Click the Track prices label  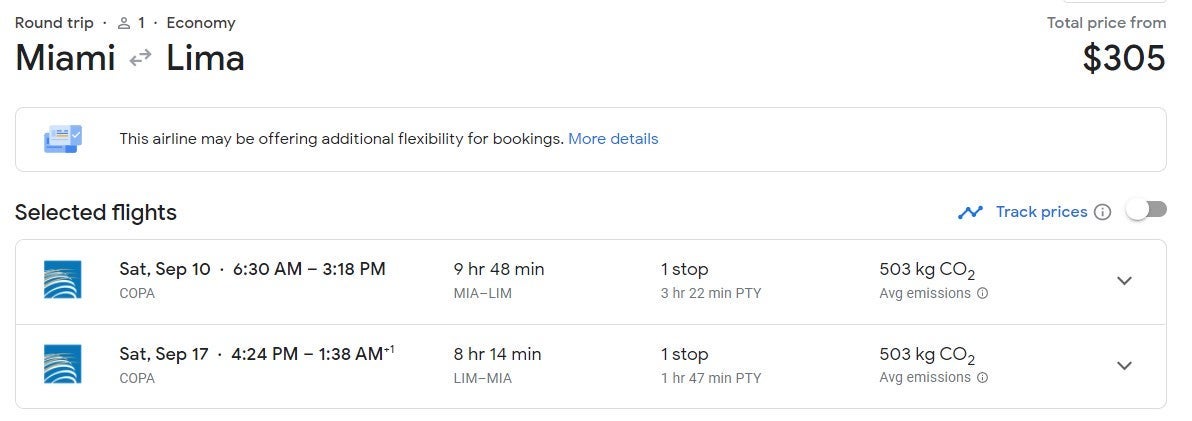click(x=1041, y=212)
